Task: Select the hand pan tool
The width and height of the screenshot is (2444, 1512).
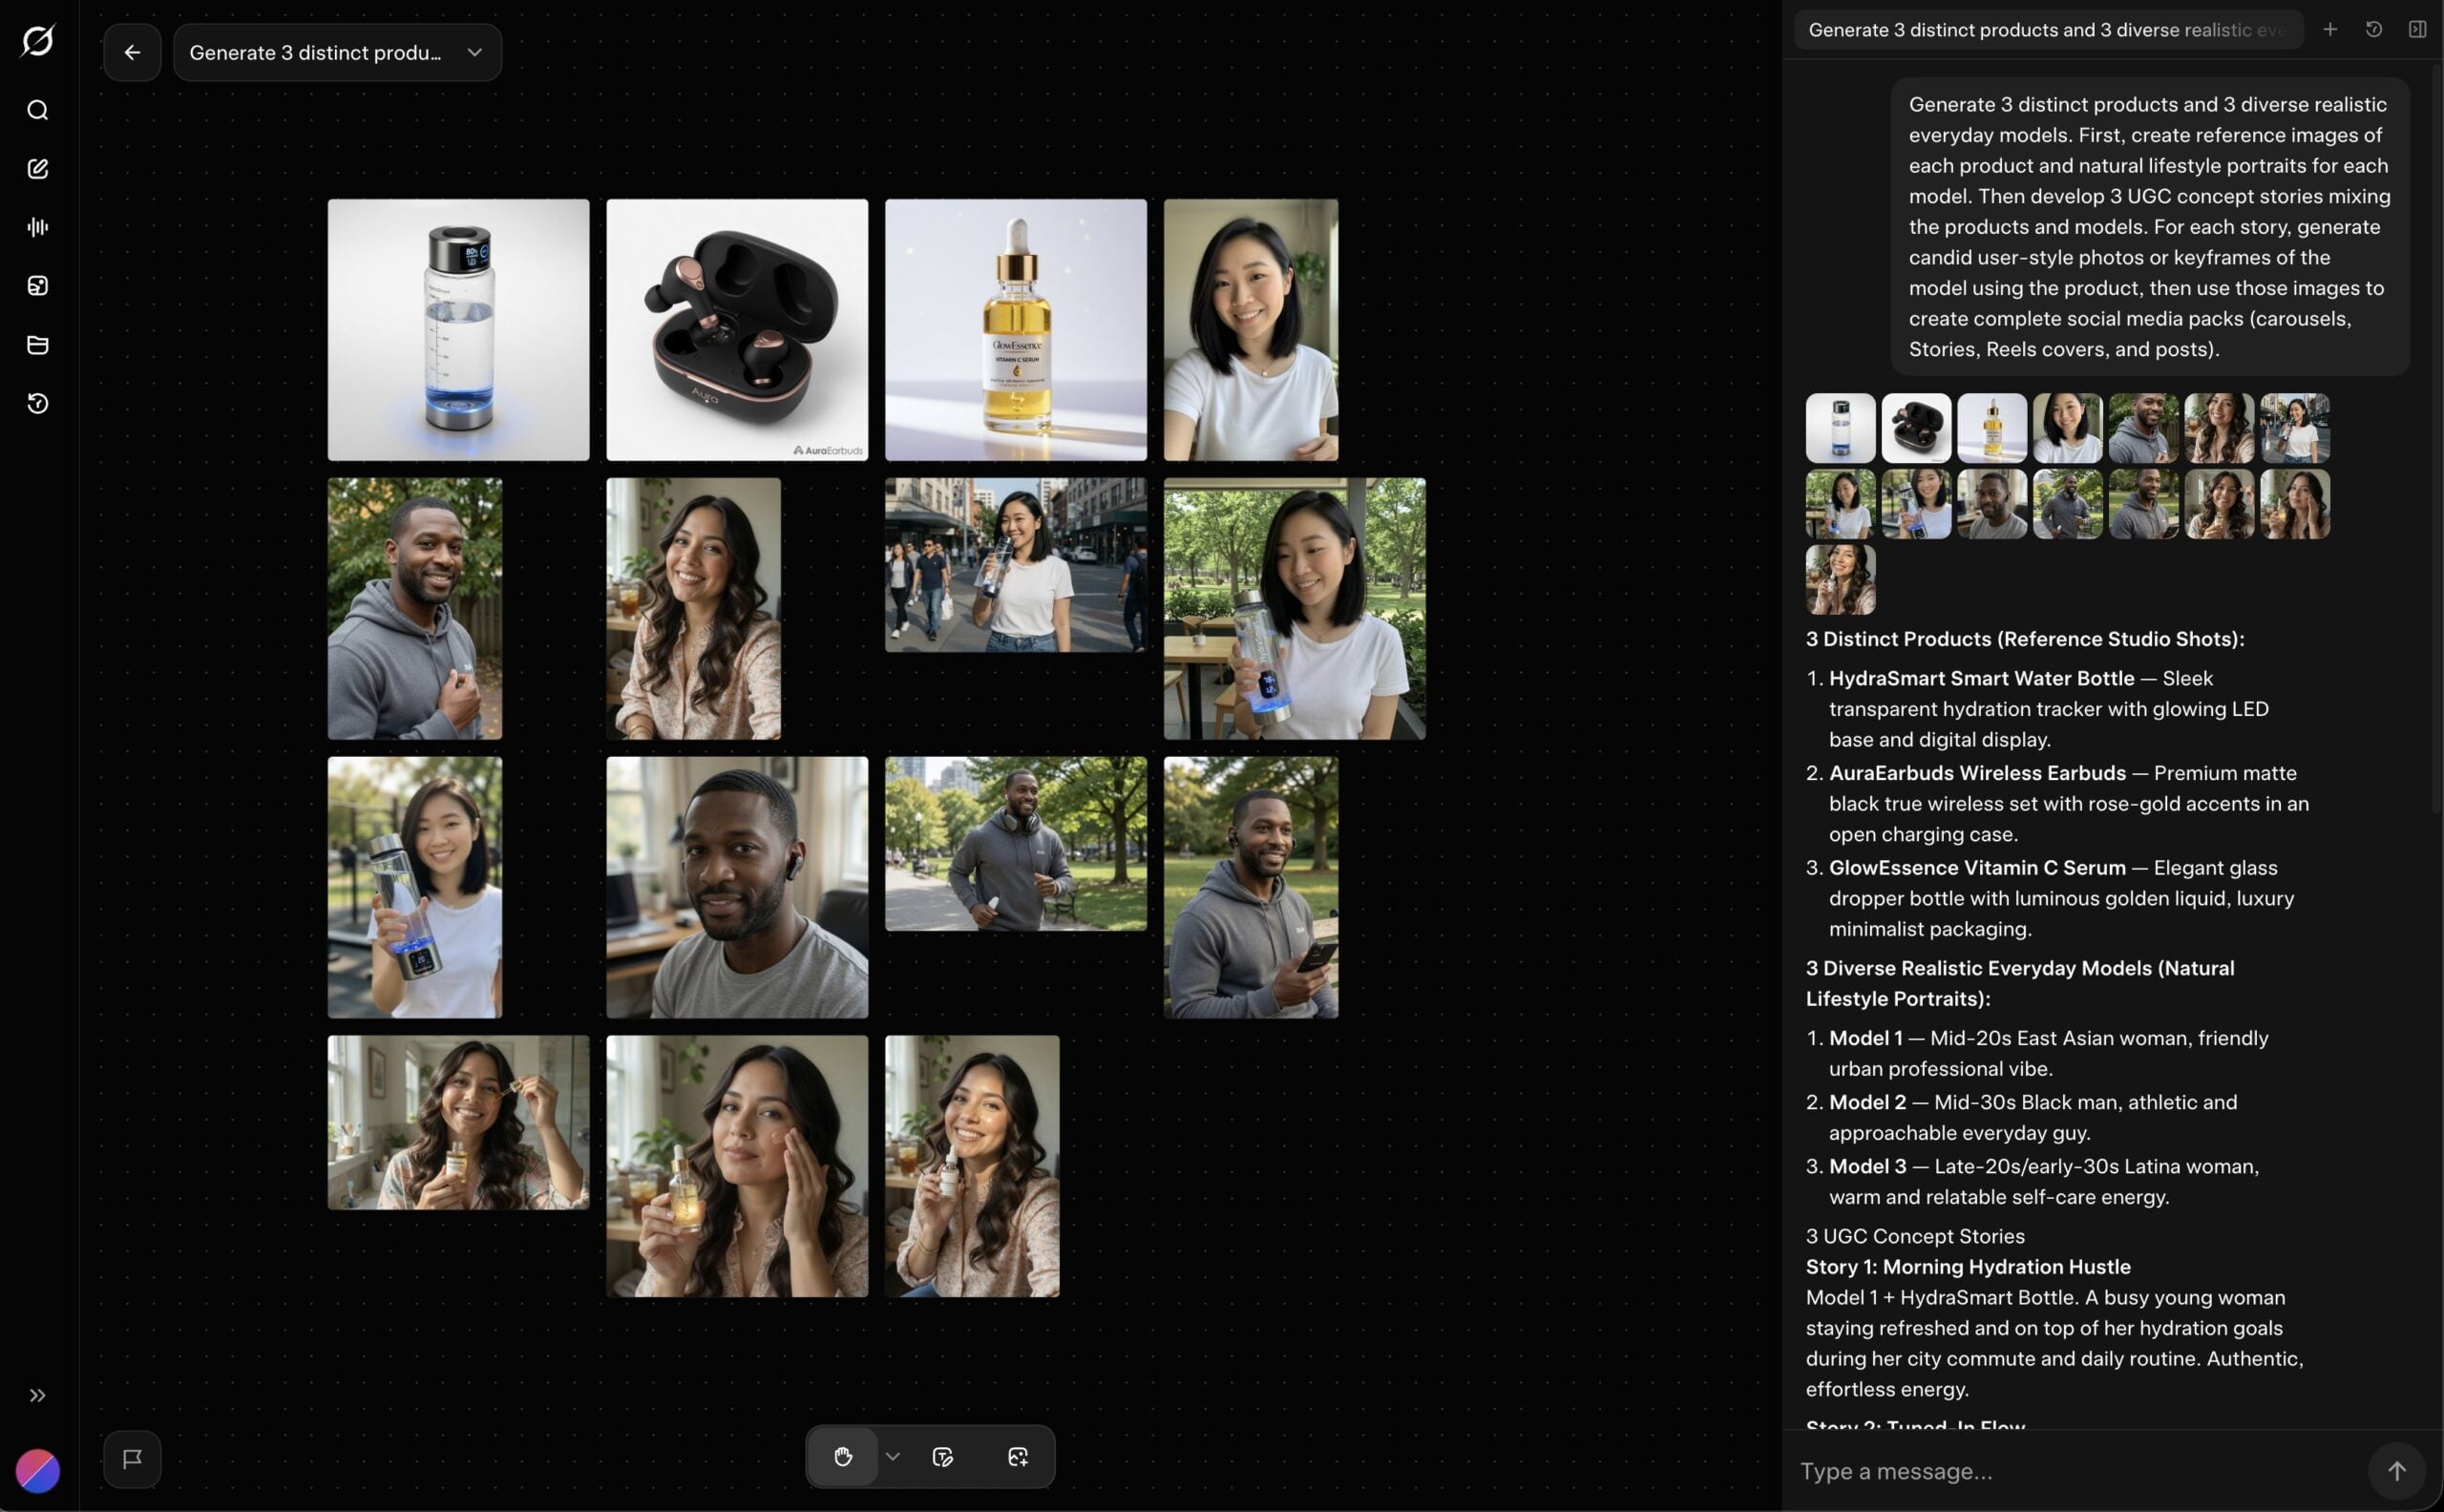Action: tap(842, 1457)
